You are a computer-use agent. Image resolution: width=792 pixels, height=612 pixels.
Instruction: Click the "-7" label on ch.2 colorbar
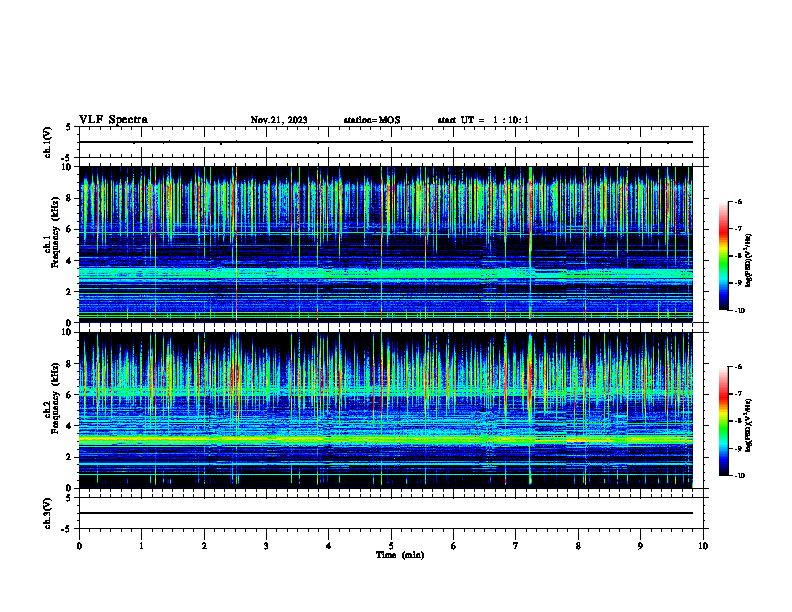click(x=738, y=394)
